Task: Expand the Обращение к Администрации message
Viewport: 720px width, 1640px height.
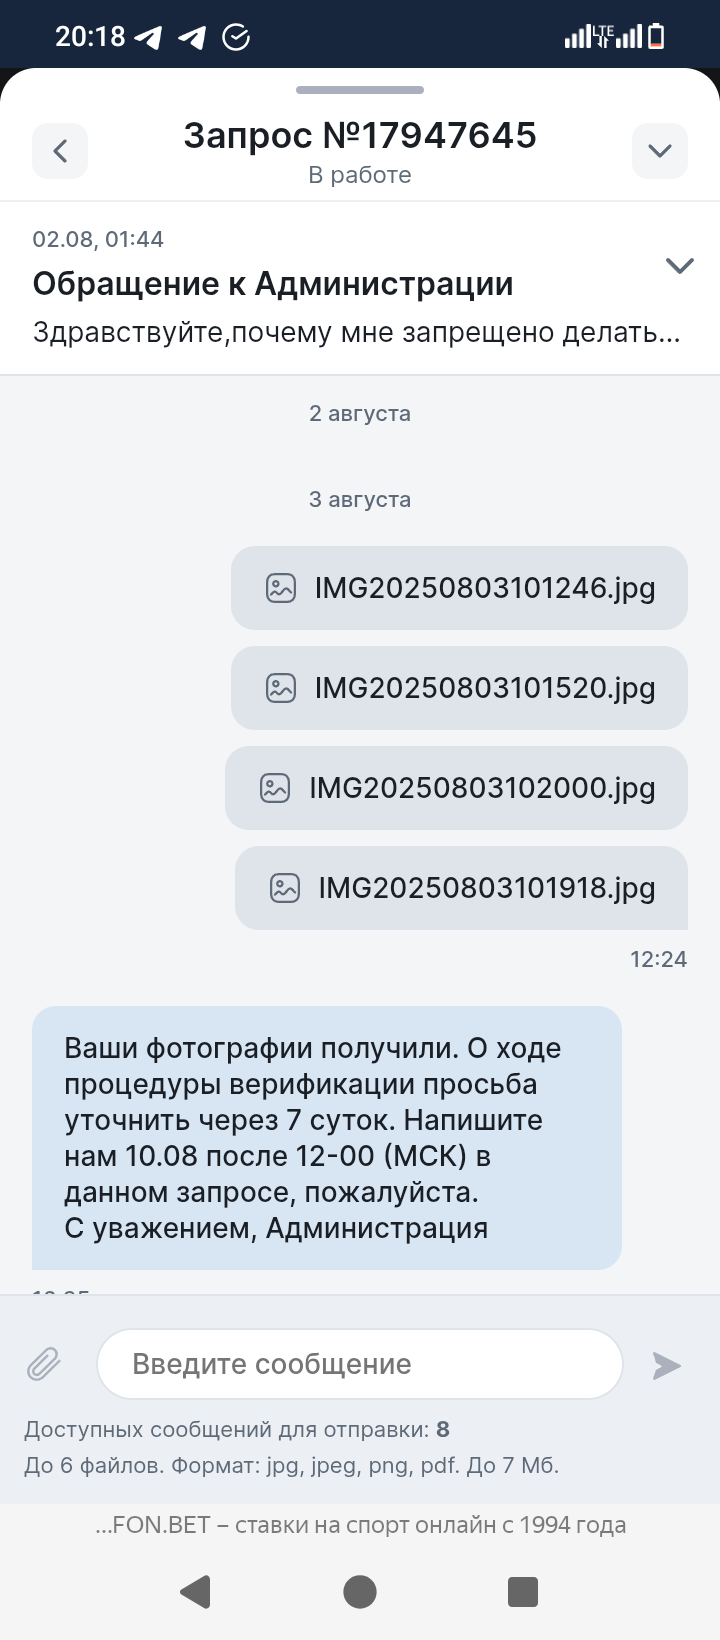Action: (679, 266)
